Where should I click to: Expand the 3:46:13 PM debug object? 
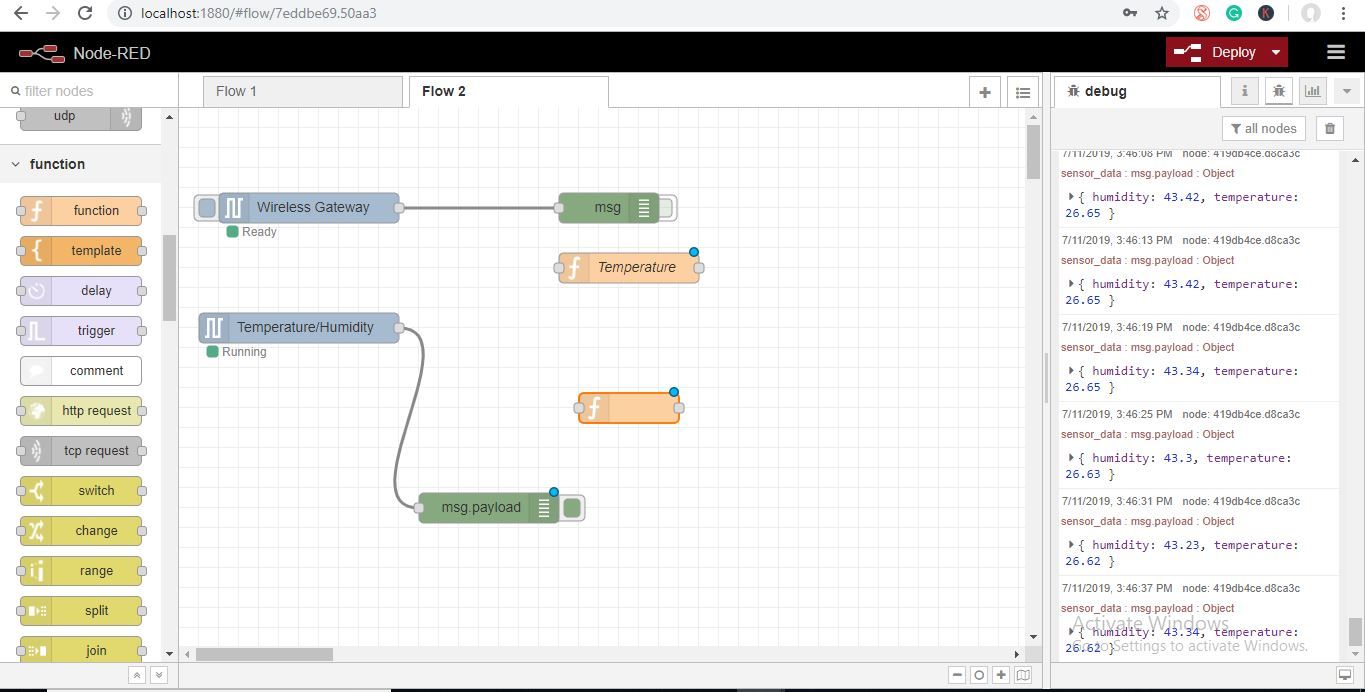click(1071, 284)
